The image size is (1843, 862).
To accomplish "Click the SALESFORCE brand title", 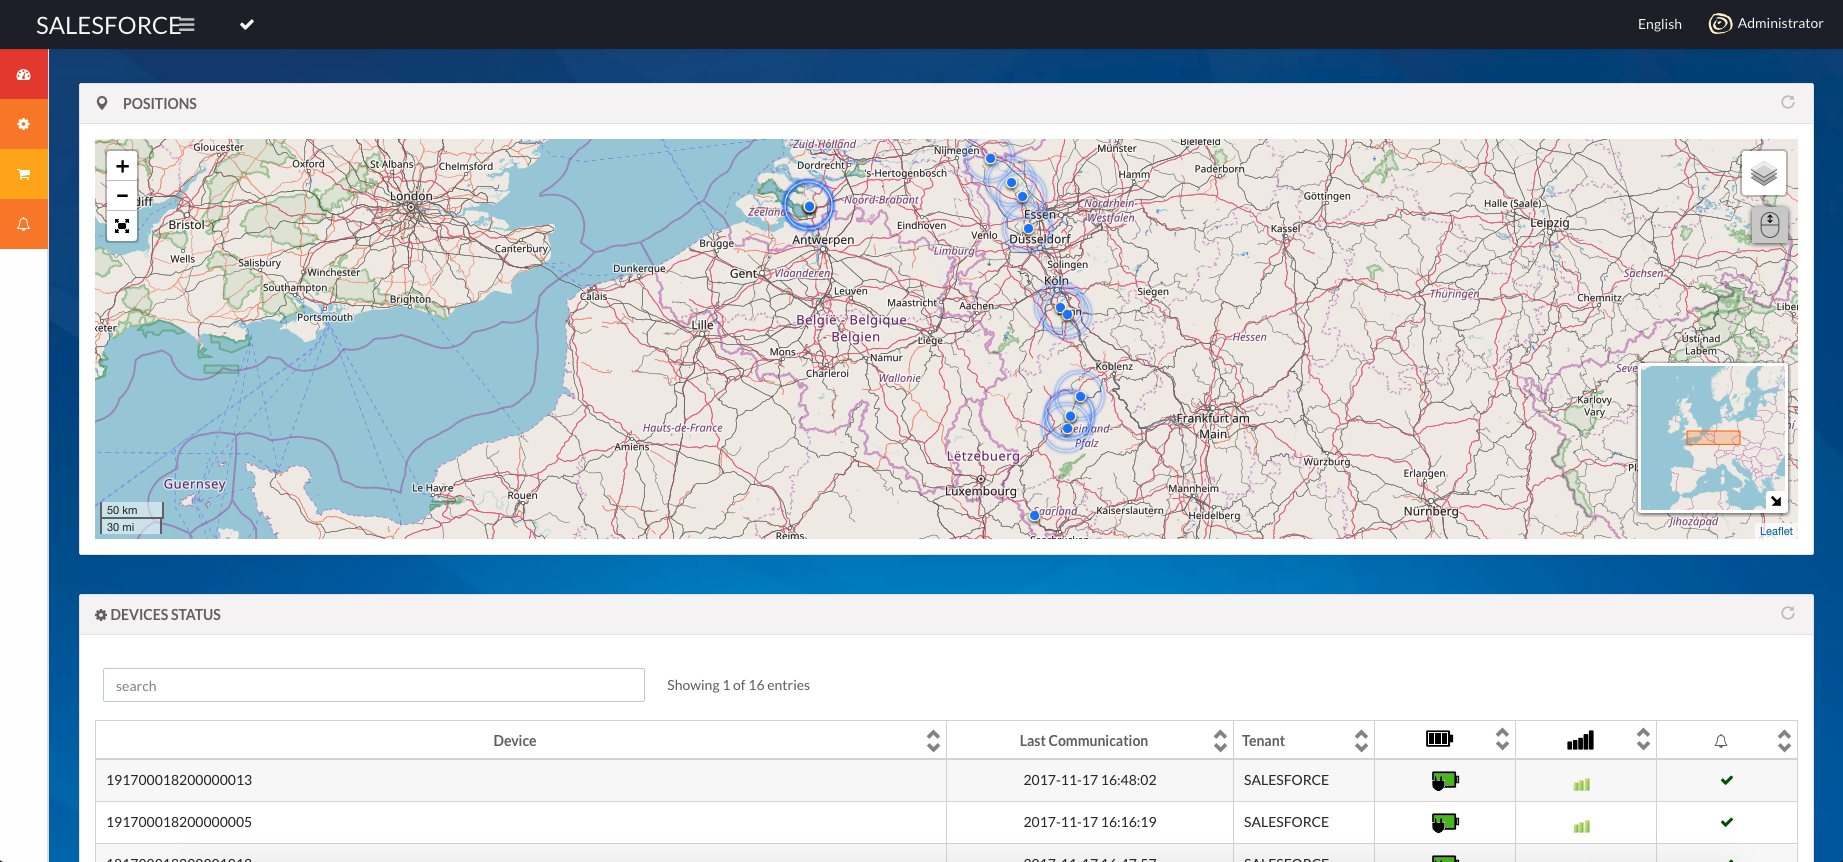I will 108,25.
